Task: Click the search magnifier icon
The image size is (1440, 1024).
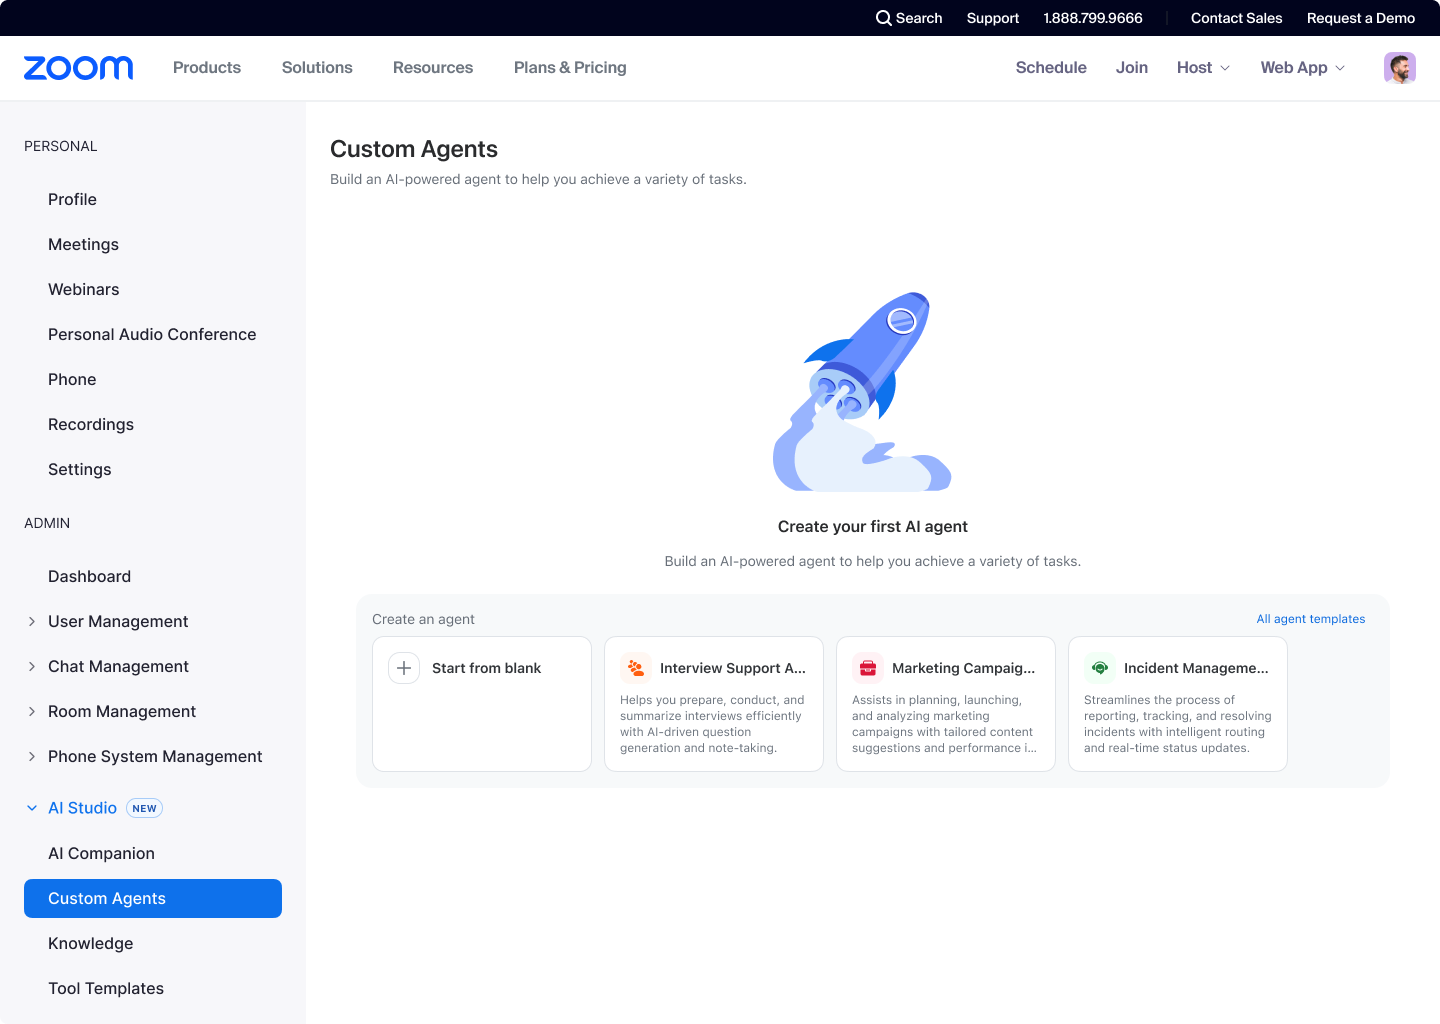Action: coord(884,18)
